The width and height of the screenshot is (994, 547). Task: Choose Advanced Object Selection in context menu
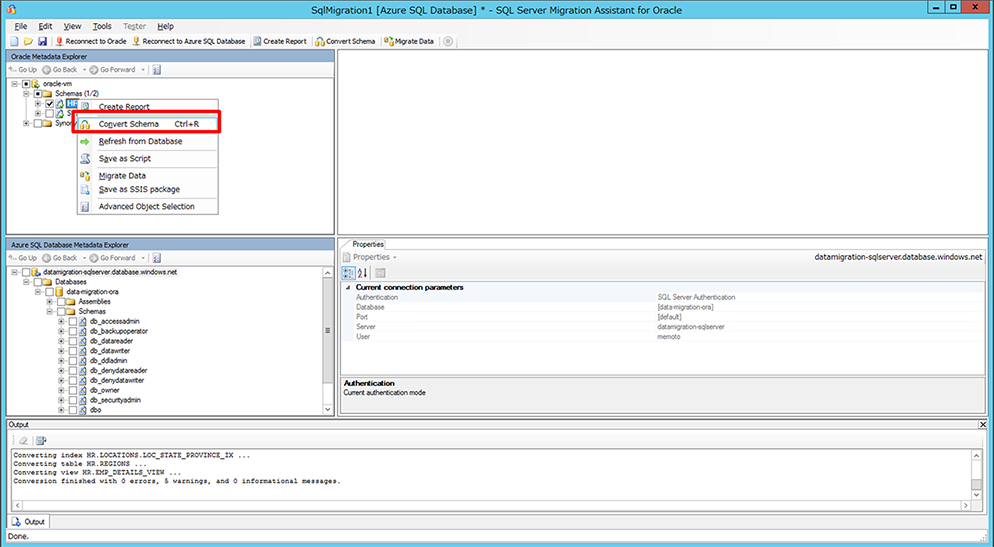click(x=148, y=206)
